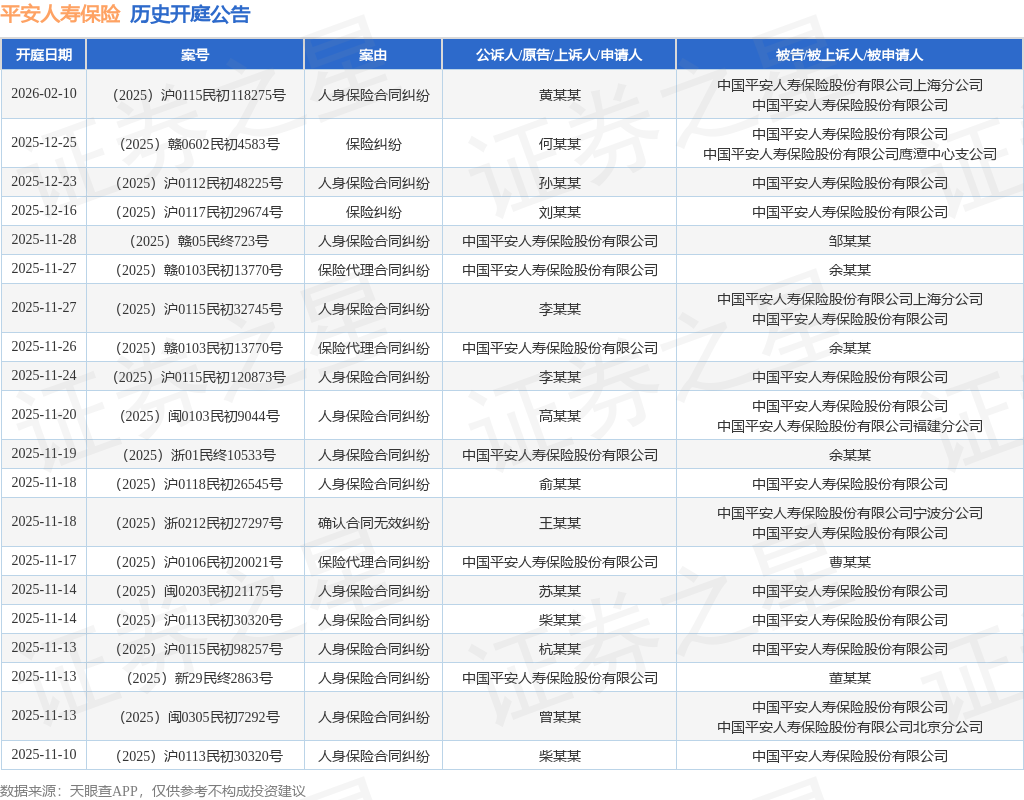Select the date cell 2025-11-17
1024x800 pixels.
(44, 560)
